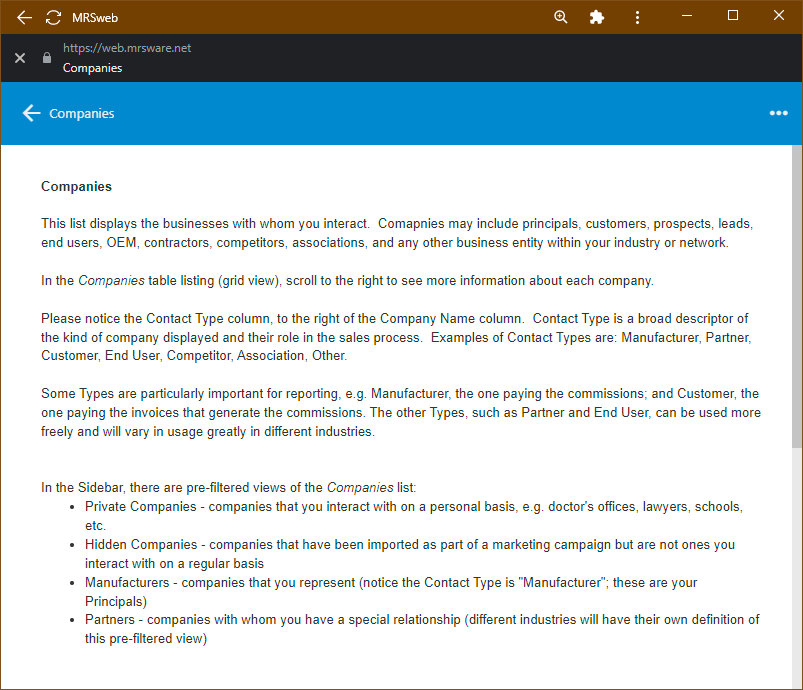Click the Partners bullet item
The height and width of the screenshot is (690, 803).
(x=422, y=629)
